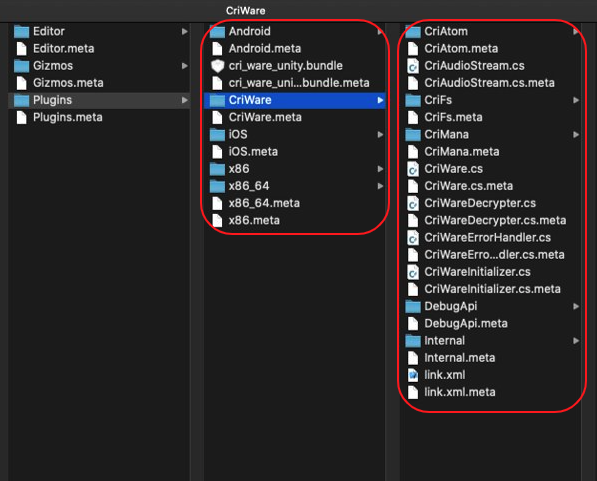Image resolution: width=597 pixels, height=481 pixels.
Task: Click the CriAudioStream.cs script file icon
Action: pos(413,66)
